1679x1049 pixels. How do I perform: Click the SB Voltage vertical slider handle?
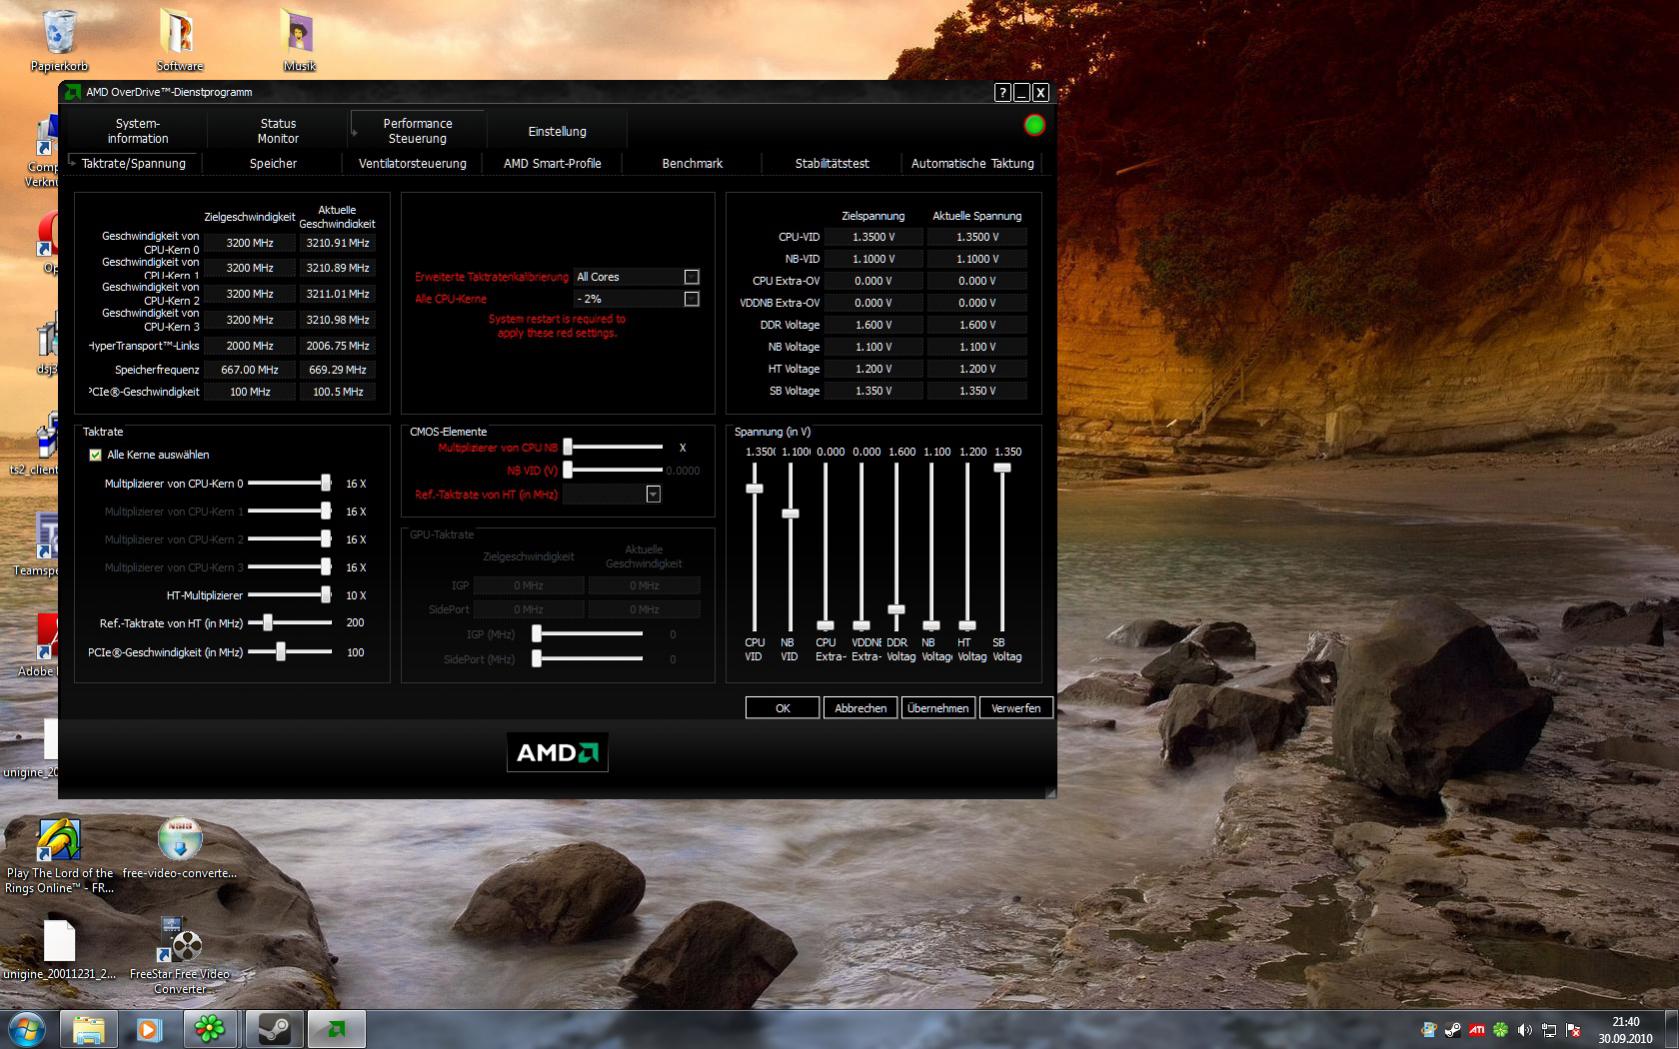(x=1002, y=468)
